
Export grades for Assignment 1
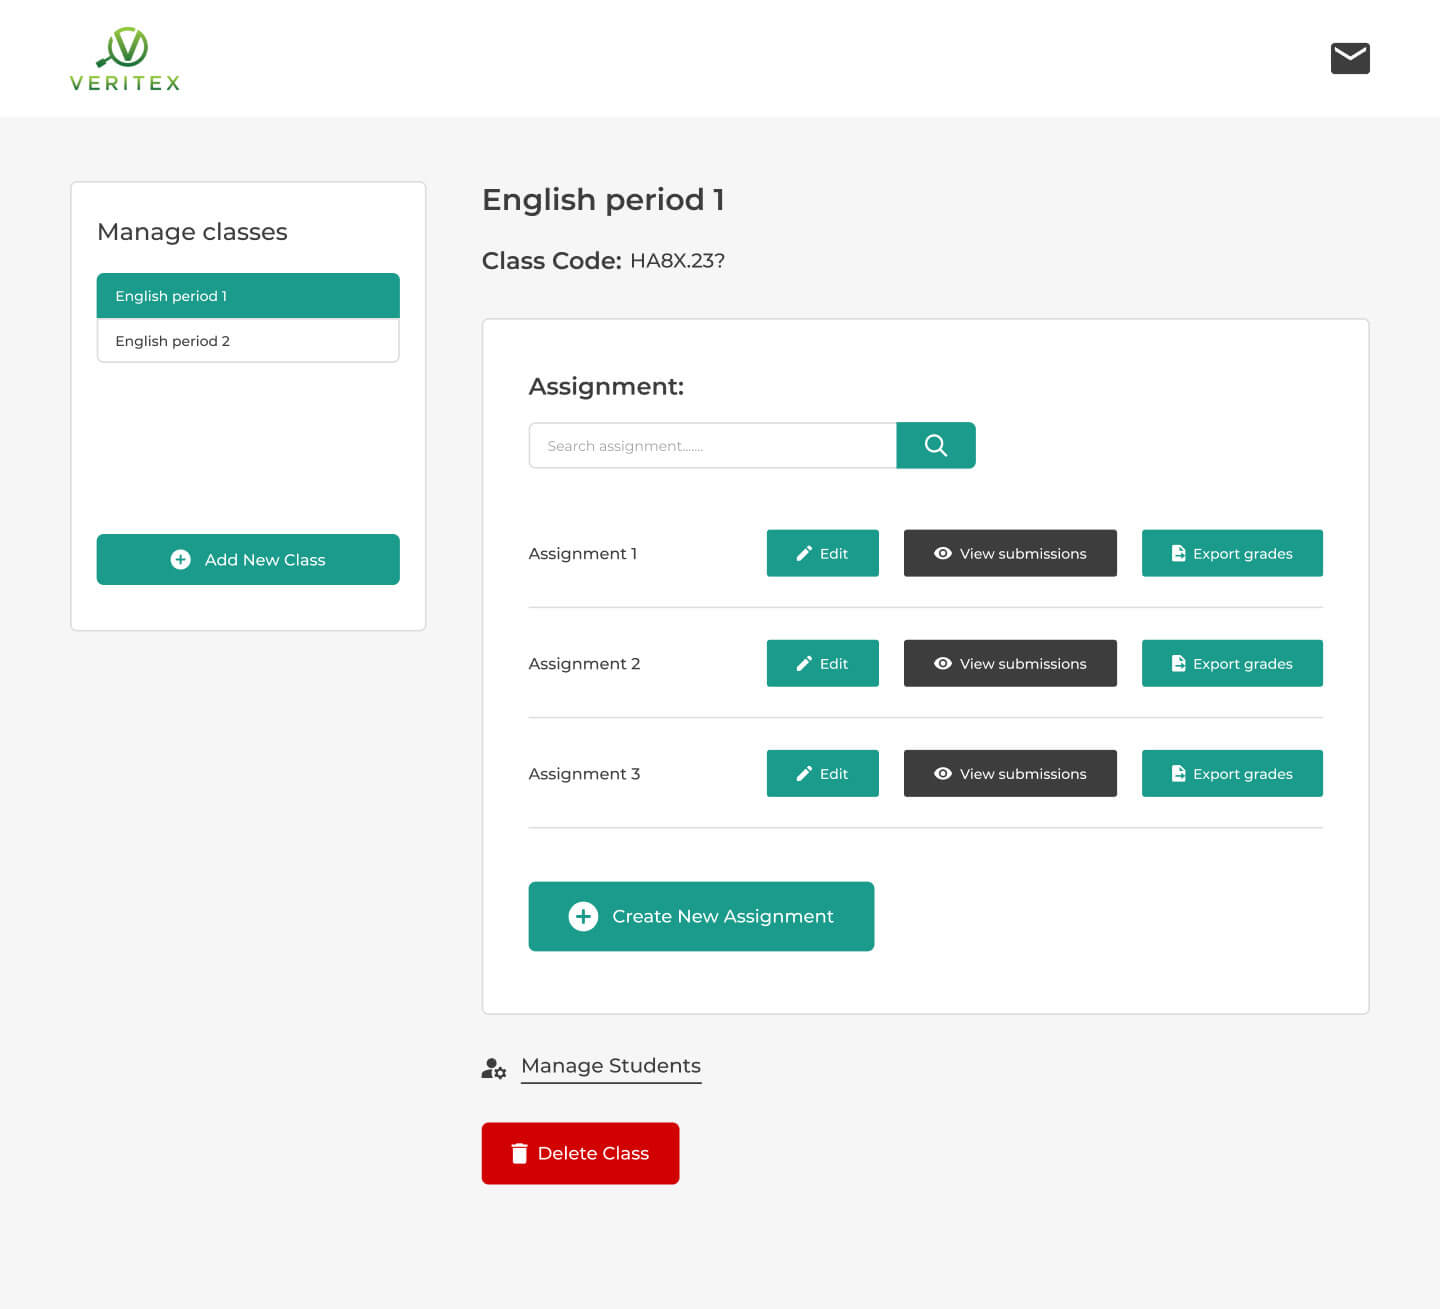coord(1232,553)
